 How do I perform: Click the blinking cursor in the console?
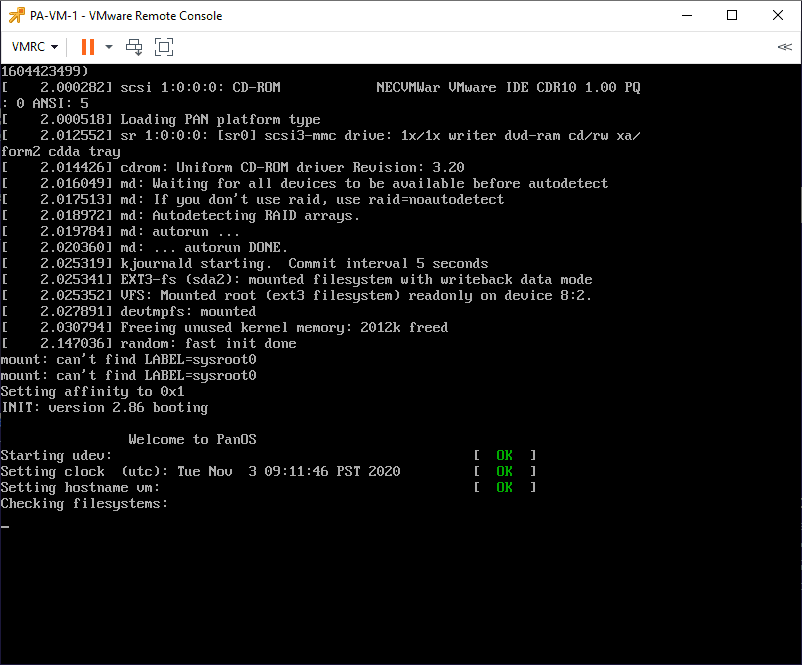coord(5,526)
